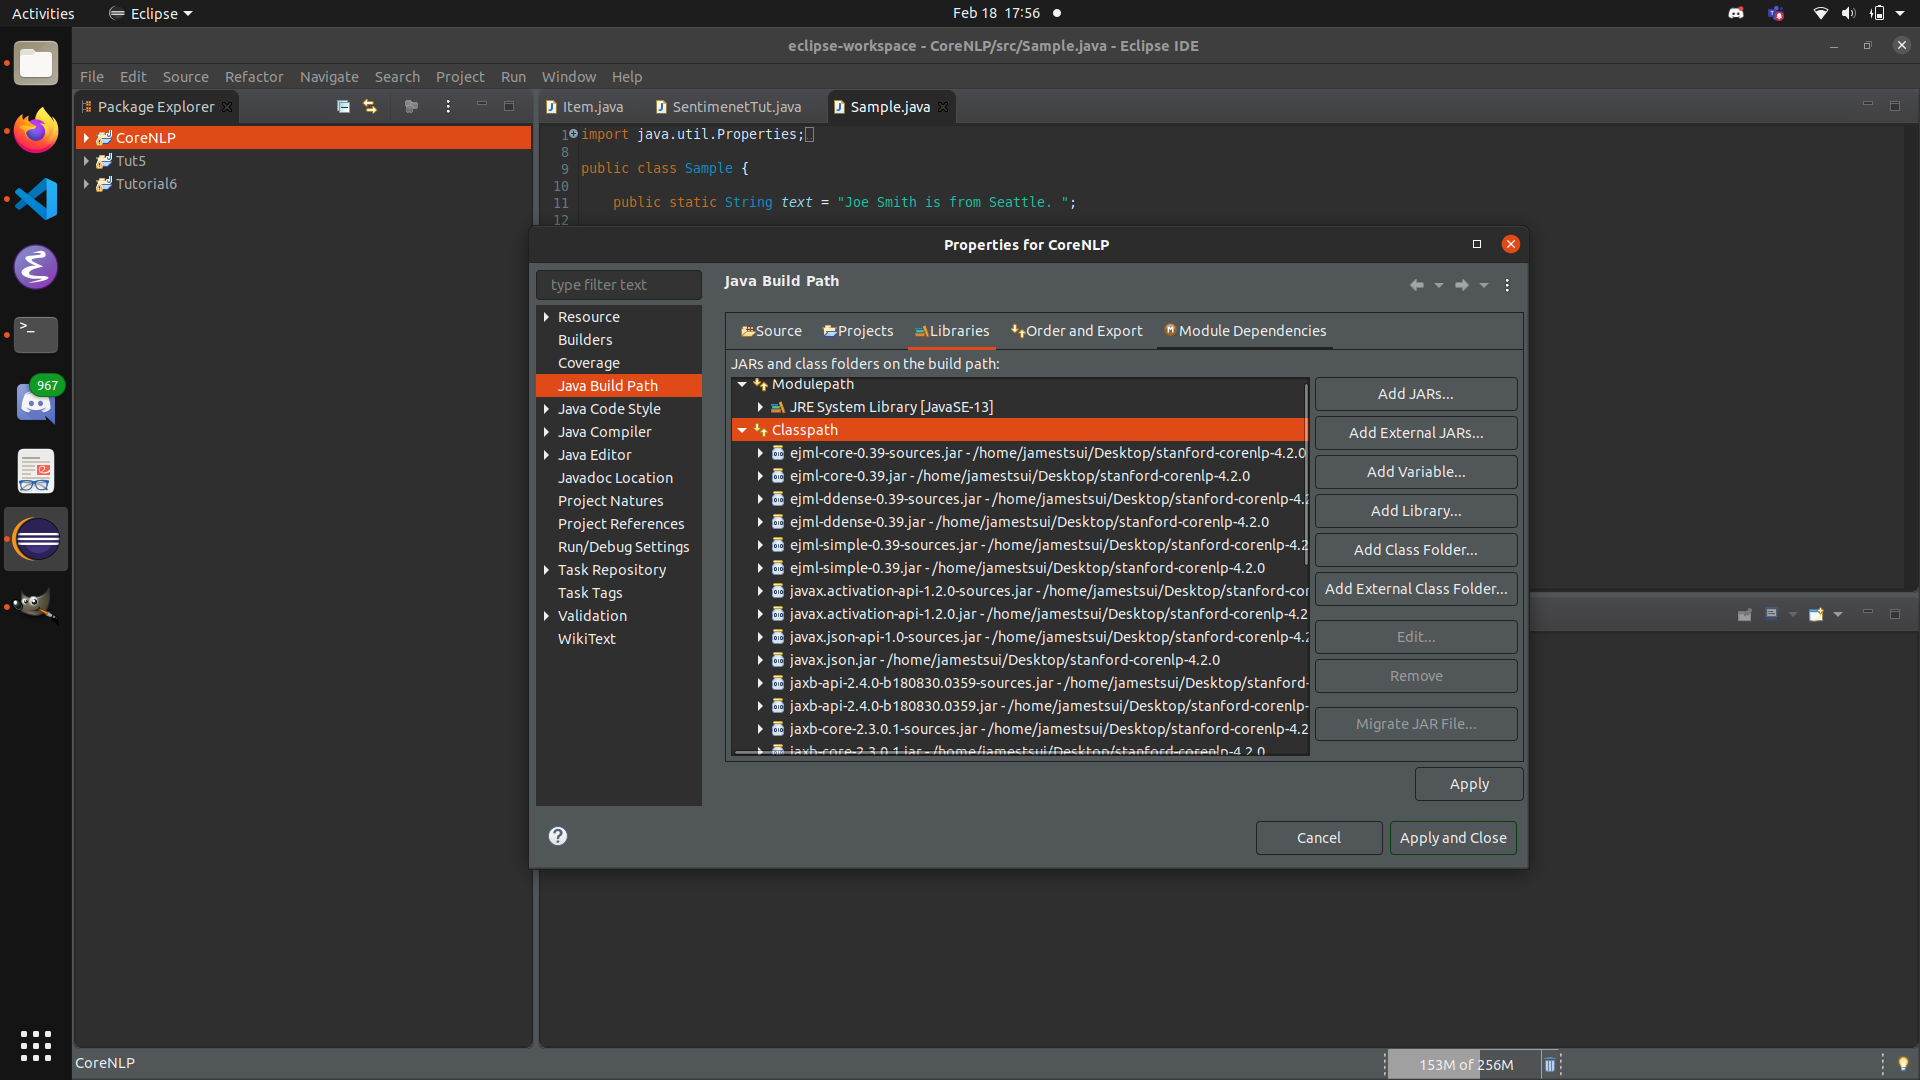The width and height of the screenshot is (1920, 1080).
Task: Toggle Link with Editor in Package Explorer
Action: pyautogui.click(x=370, y=106)
